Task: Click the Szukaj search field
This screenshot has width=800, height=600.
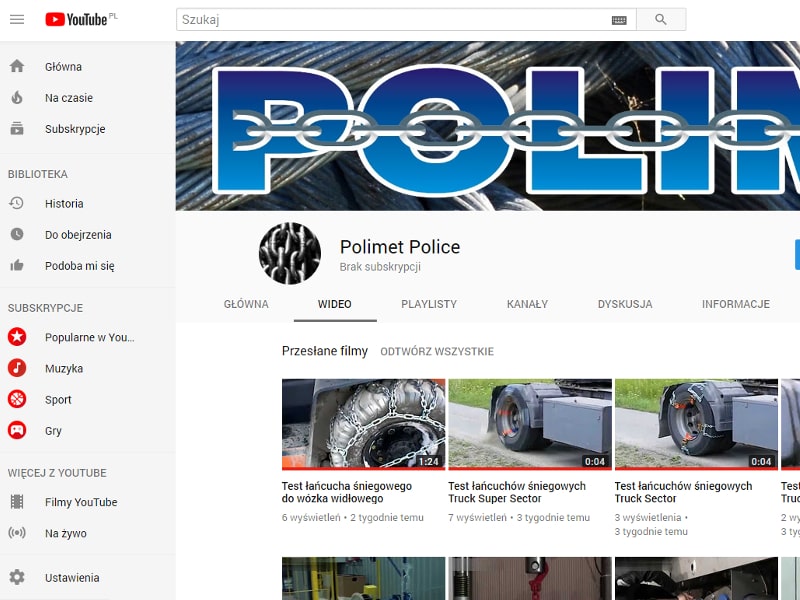Action: coord(406,19)
